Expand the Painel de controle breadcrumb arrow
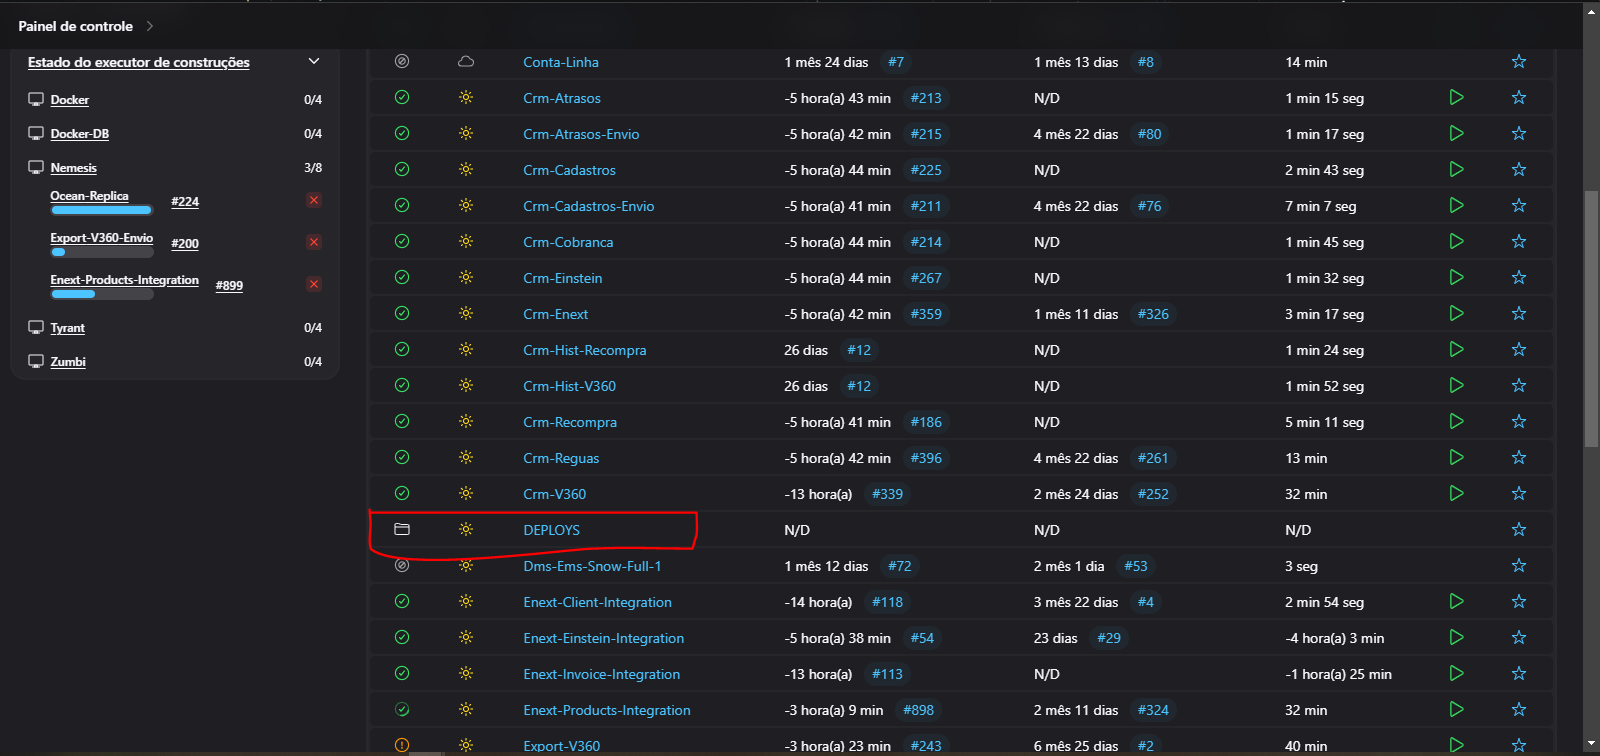The image size is (1600, 756). point(150,26)
